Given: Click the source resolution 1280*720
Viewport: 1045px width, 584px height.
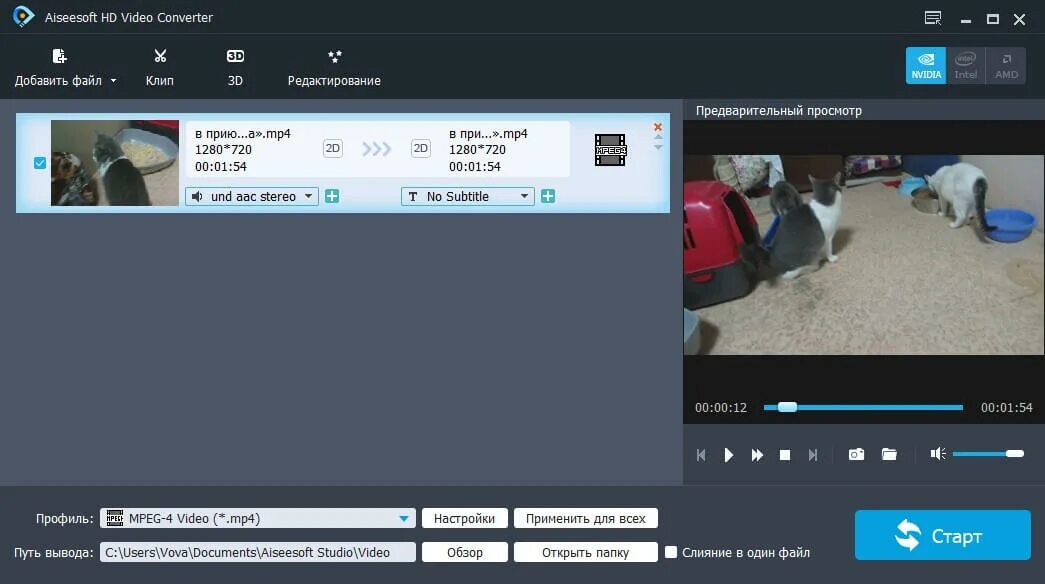Looking at the screenshot, I should [223, 149].
